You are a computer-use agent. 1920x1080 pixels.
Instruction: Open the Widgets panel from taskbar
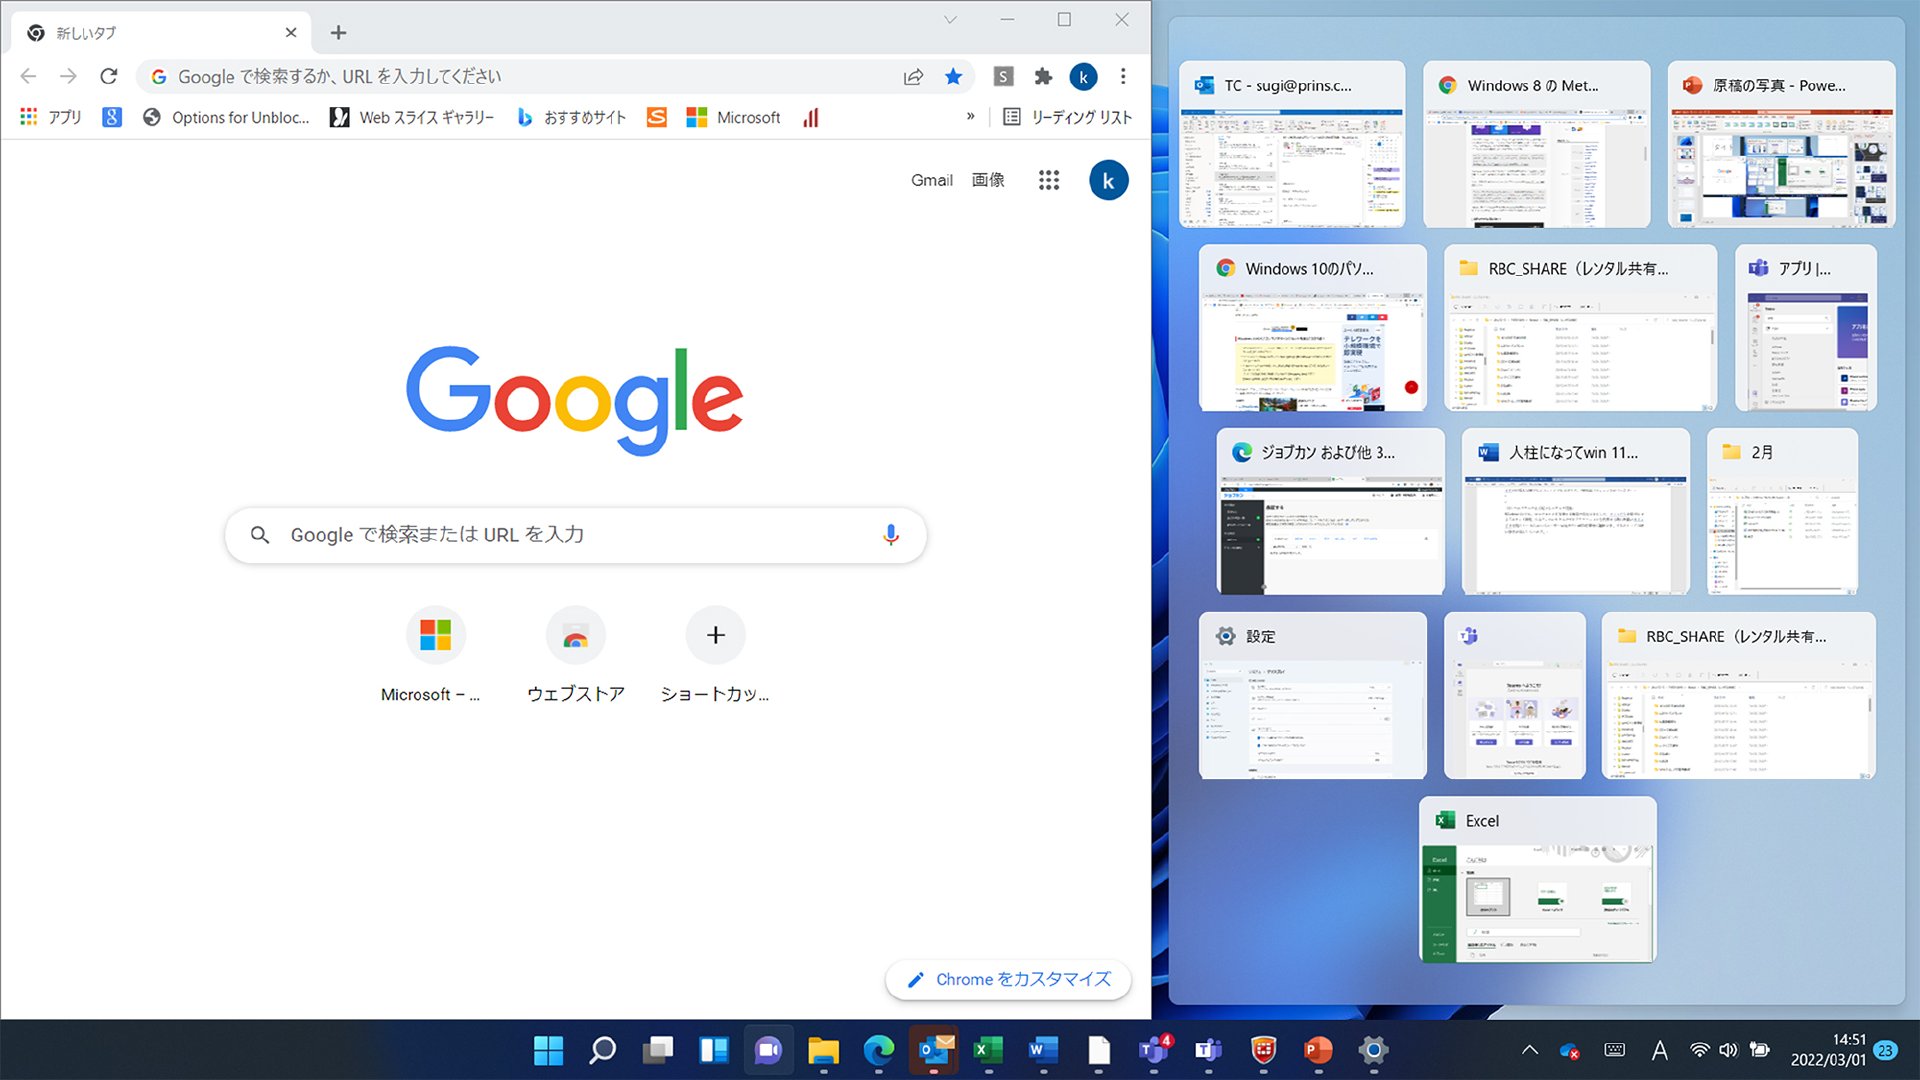click(713, 1050)
